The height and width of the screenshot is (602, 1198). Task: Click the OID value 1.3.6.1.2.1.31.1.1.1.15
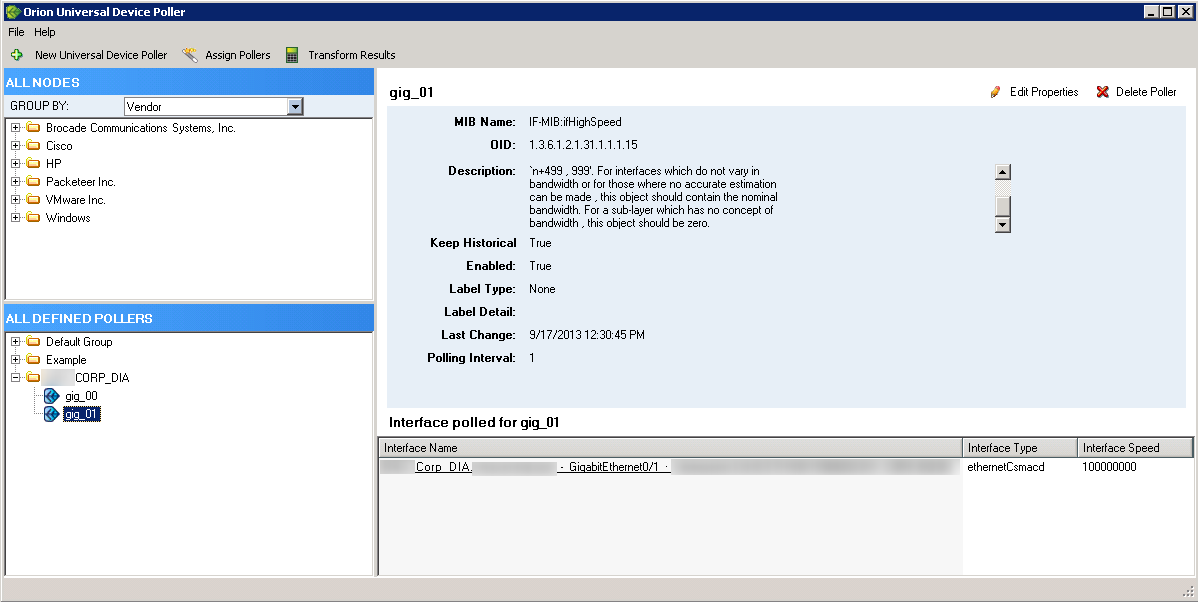coord(583,144)
